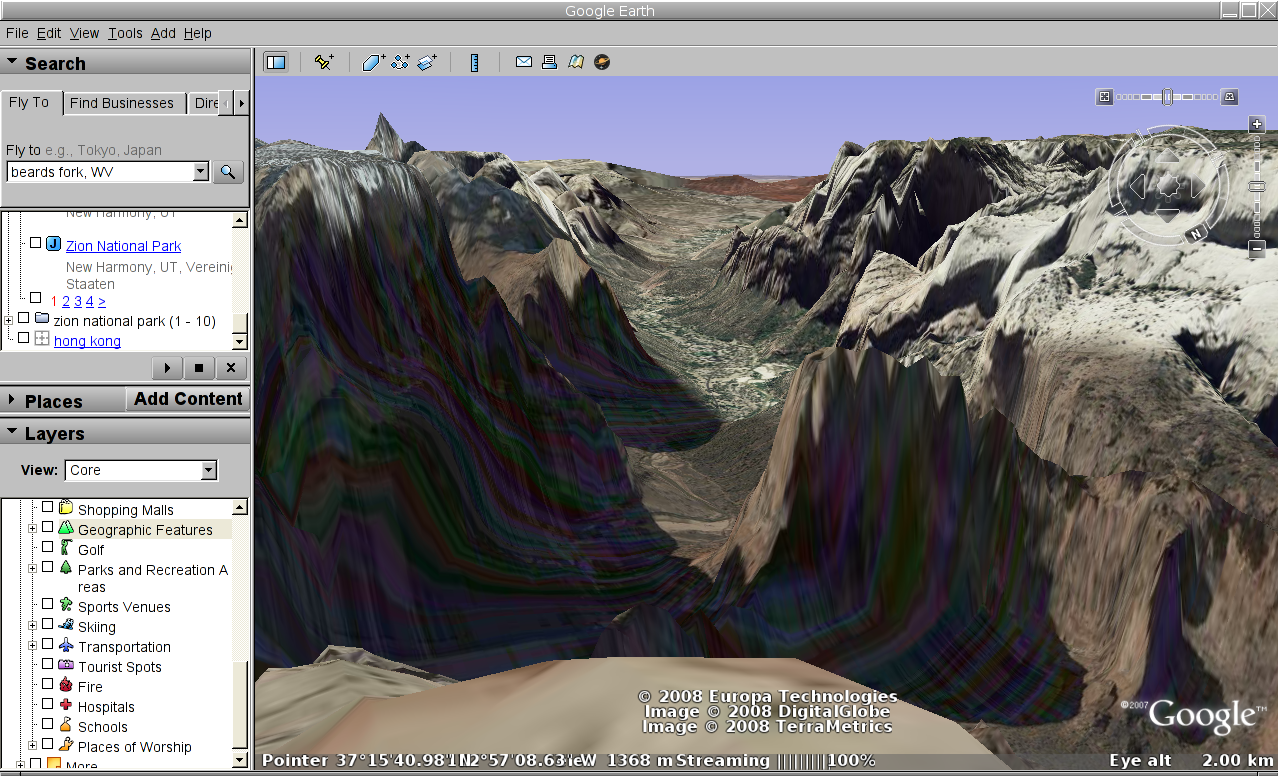Play the search results tour
The height and width of the screenshot is (776, 1278).
[x=167, y=368]
